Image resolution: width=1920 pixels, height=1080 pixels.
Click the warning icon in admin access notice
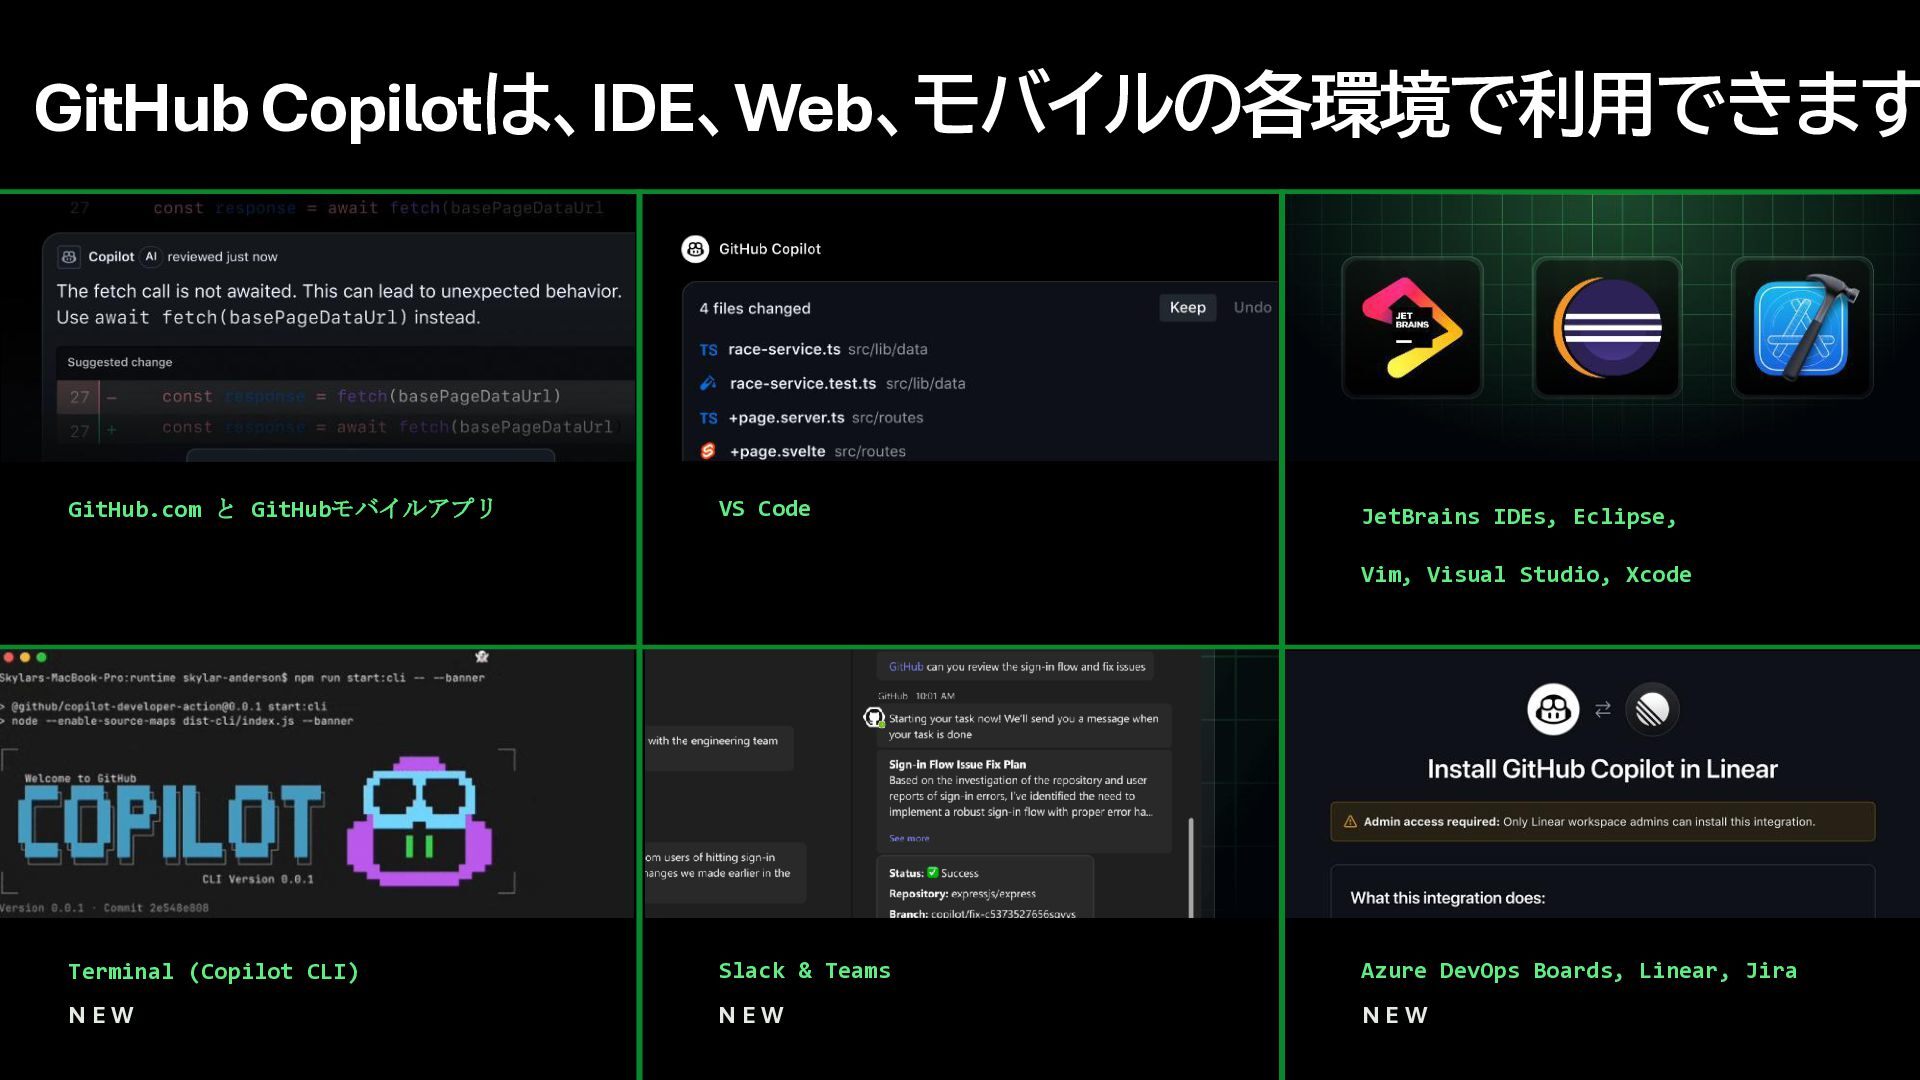tap(1350, 822)
